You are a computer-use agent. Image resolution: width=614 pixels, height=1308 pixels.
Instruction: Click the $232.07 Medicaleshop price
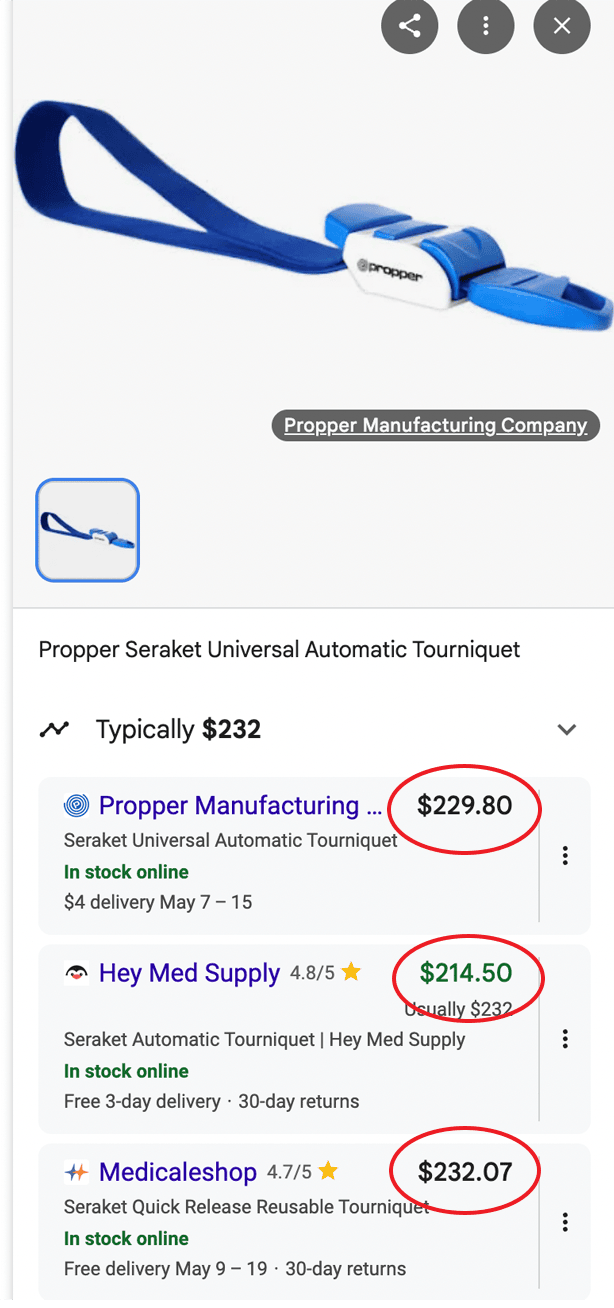coord(465,1171)
